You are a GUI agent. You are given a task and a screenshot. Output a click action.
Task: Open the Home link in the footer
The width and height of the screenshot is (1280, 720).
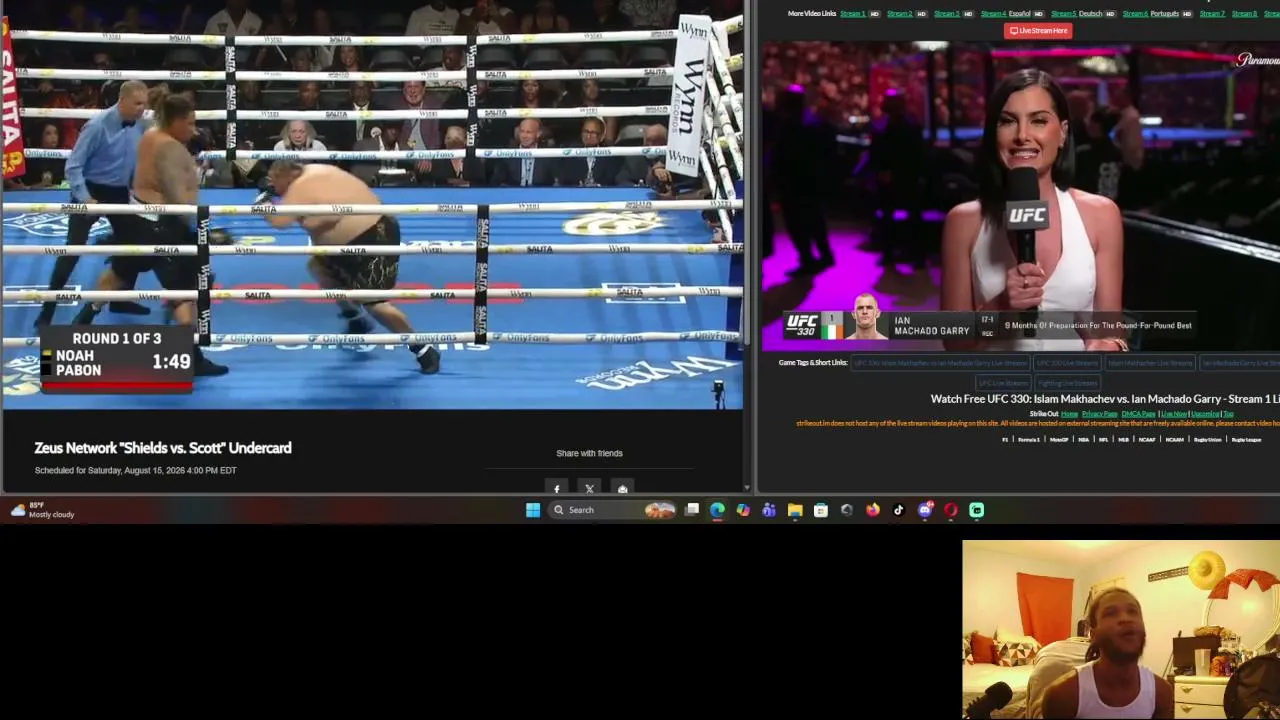pyautogui.click(x=1069, y=414)
